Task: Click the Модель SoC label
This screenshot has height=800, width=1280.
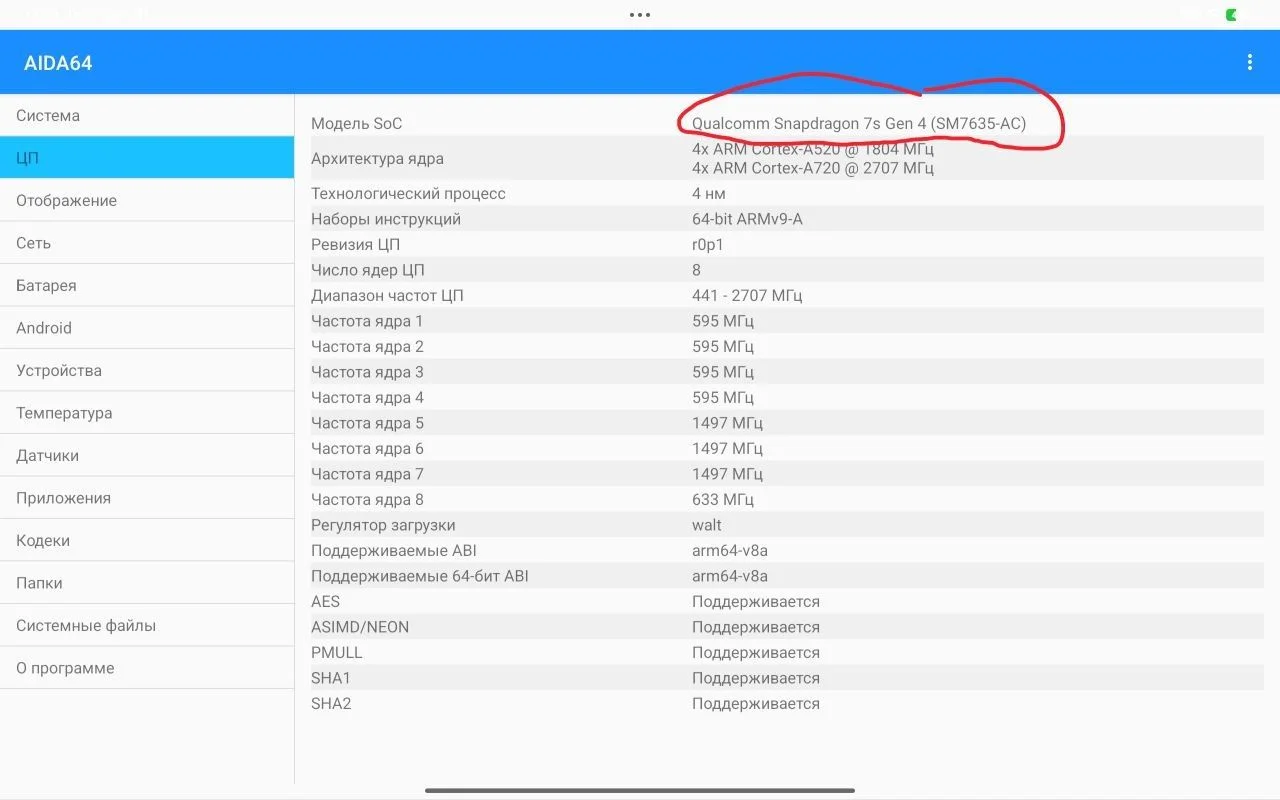Action: tap(357, 123)
